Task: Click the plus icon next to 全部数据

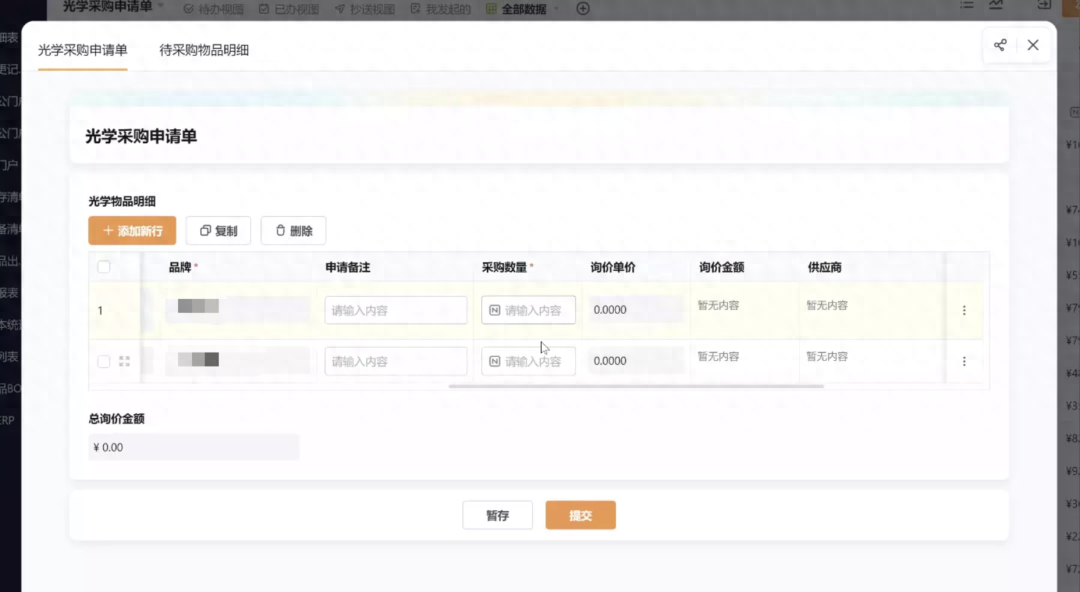Action: tap(582, 8)
